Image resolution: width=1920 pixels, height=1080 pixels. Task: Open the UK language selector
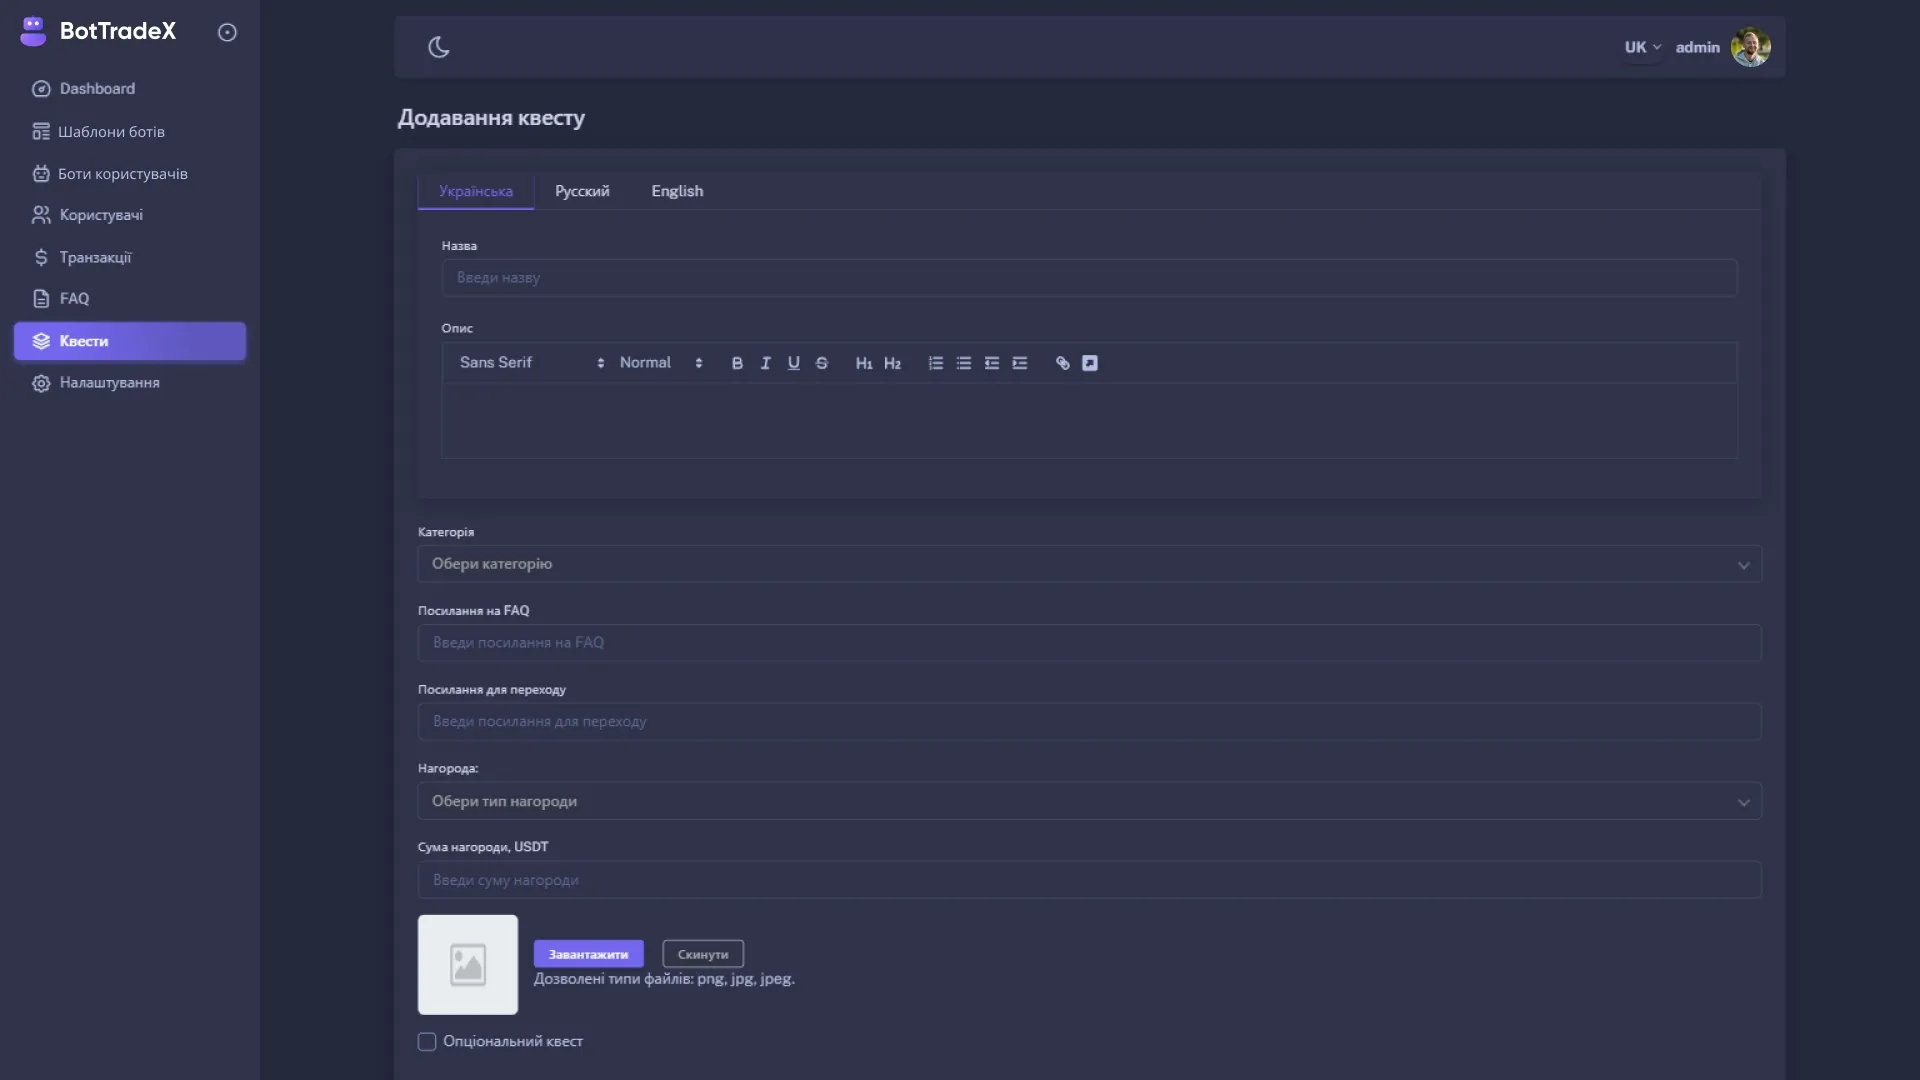(x=1641, y=47)
